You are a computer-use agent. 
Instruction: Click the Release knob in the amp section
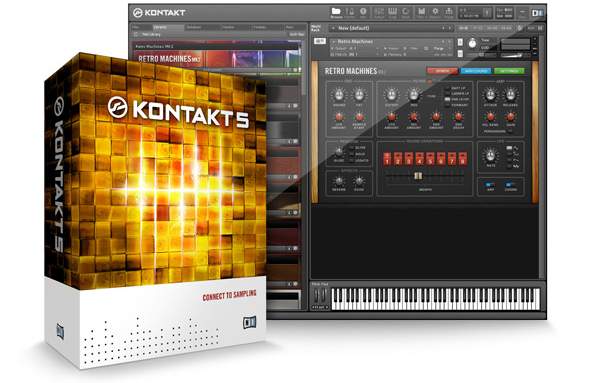coord(510,94)
